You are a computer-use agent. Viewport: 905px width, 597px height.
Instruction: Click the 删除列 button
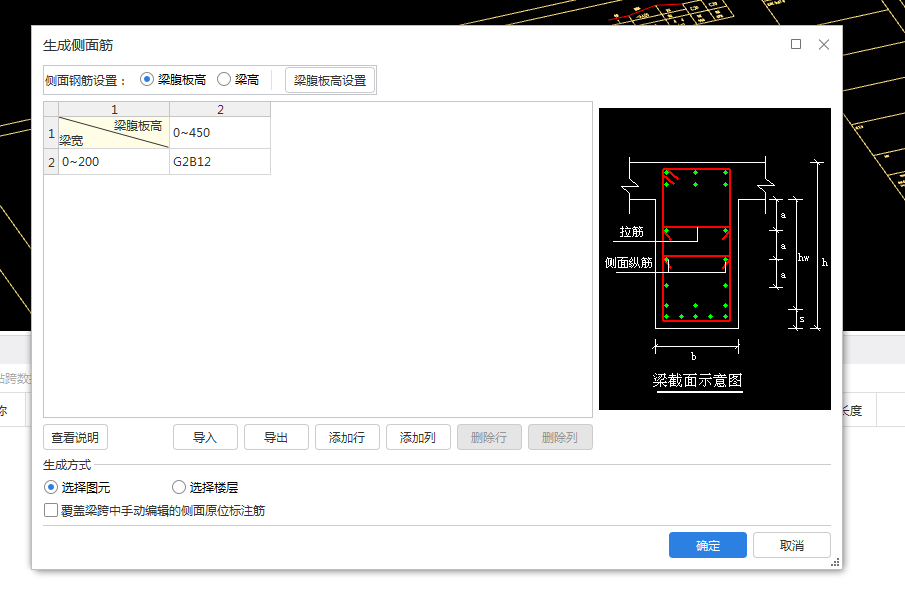tap(560, 437)
